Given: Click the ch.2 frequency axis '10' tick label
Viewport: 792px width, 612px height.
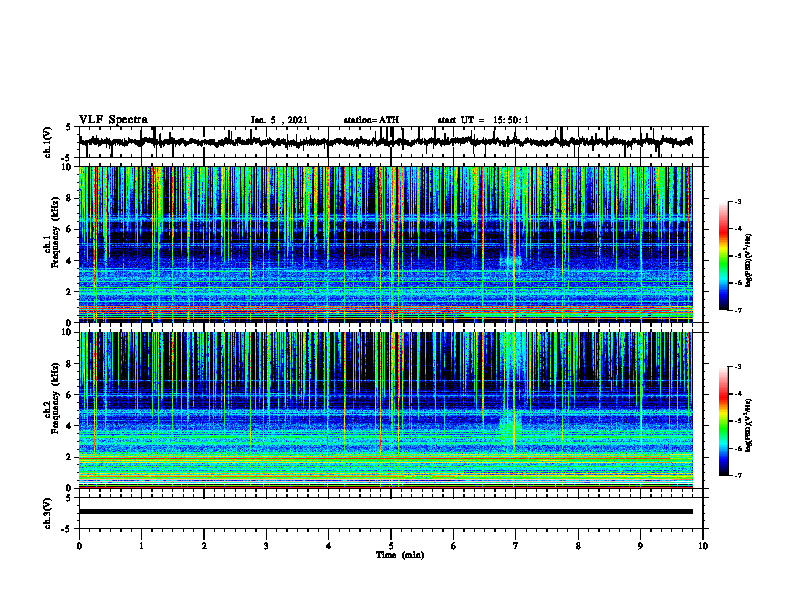Looking at the screenshot, I should pyautogui.click(x=69, y=333).
